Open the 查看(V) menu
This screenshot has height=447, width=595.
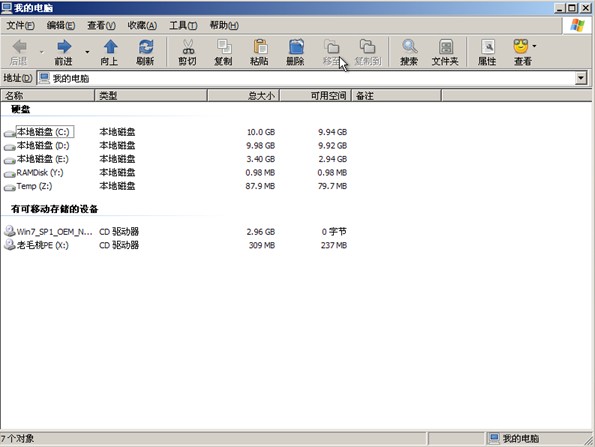tap(101, 25)
